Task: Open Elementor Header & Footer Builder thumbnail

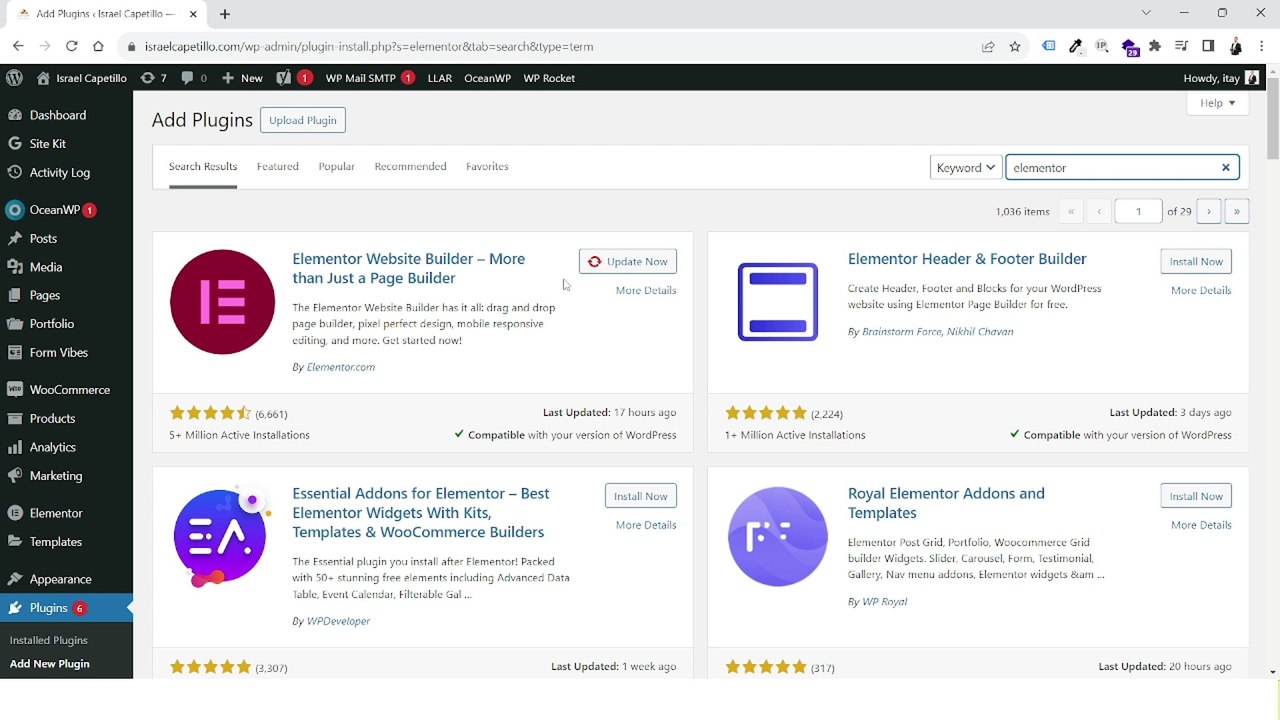Action: (778, 302)
